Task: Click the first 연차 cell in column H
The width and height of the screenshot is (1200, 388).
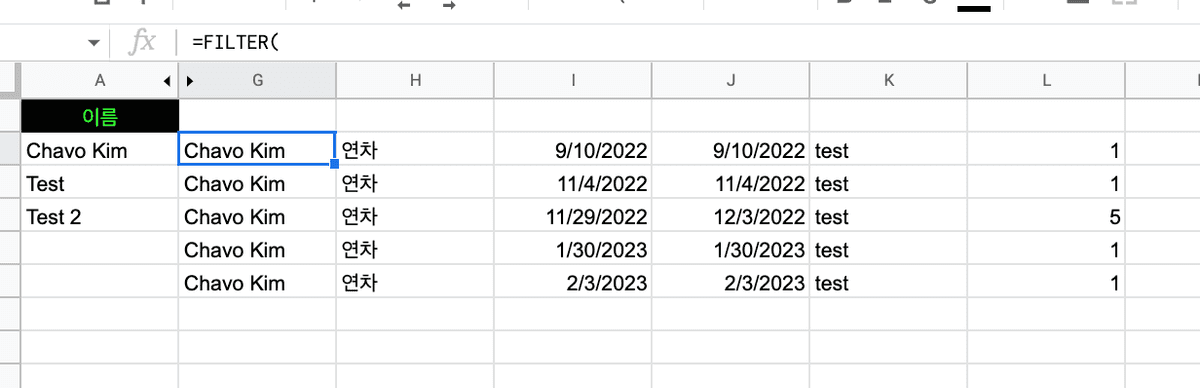Action: tap(415, 150)
